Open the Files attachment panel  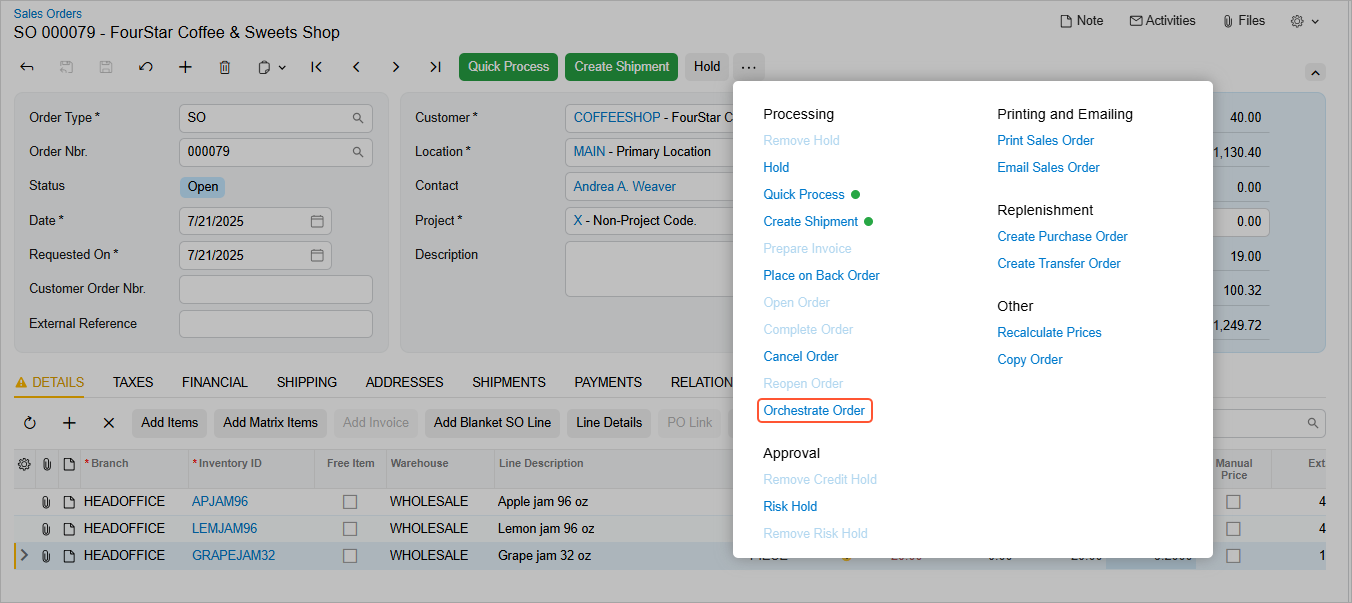pyautogui.click(x=1243, y=21)
